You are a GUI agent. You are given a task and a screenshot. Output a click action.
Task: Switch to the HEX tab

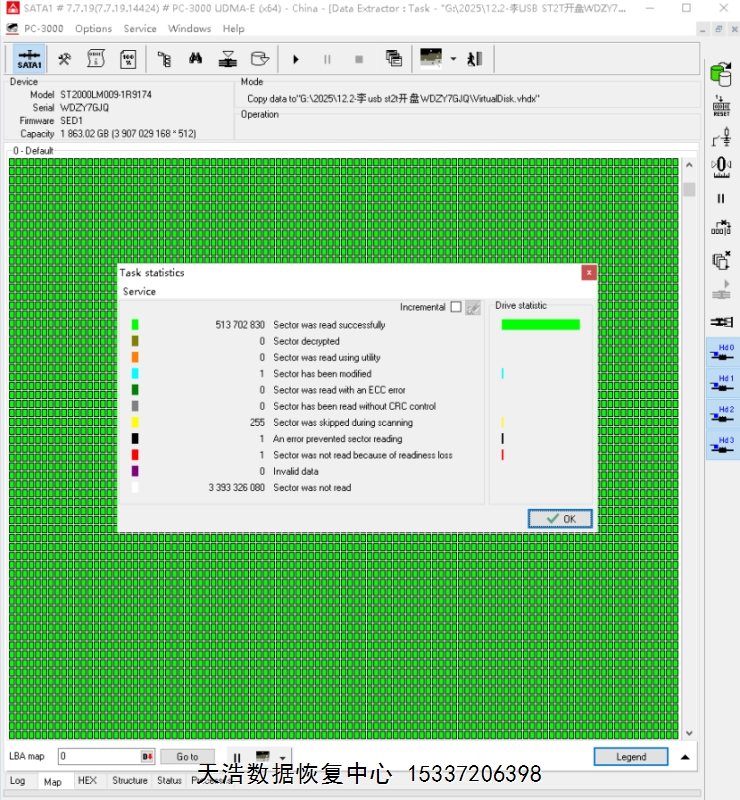pos(87,781)
